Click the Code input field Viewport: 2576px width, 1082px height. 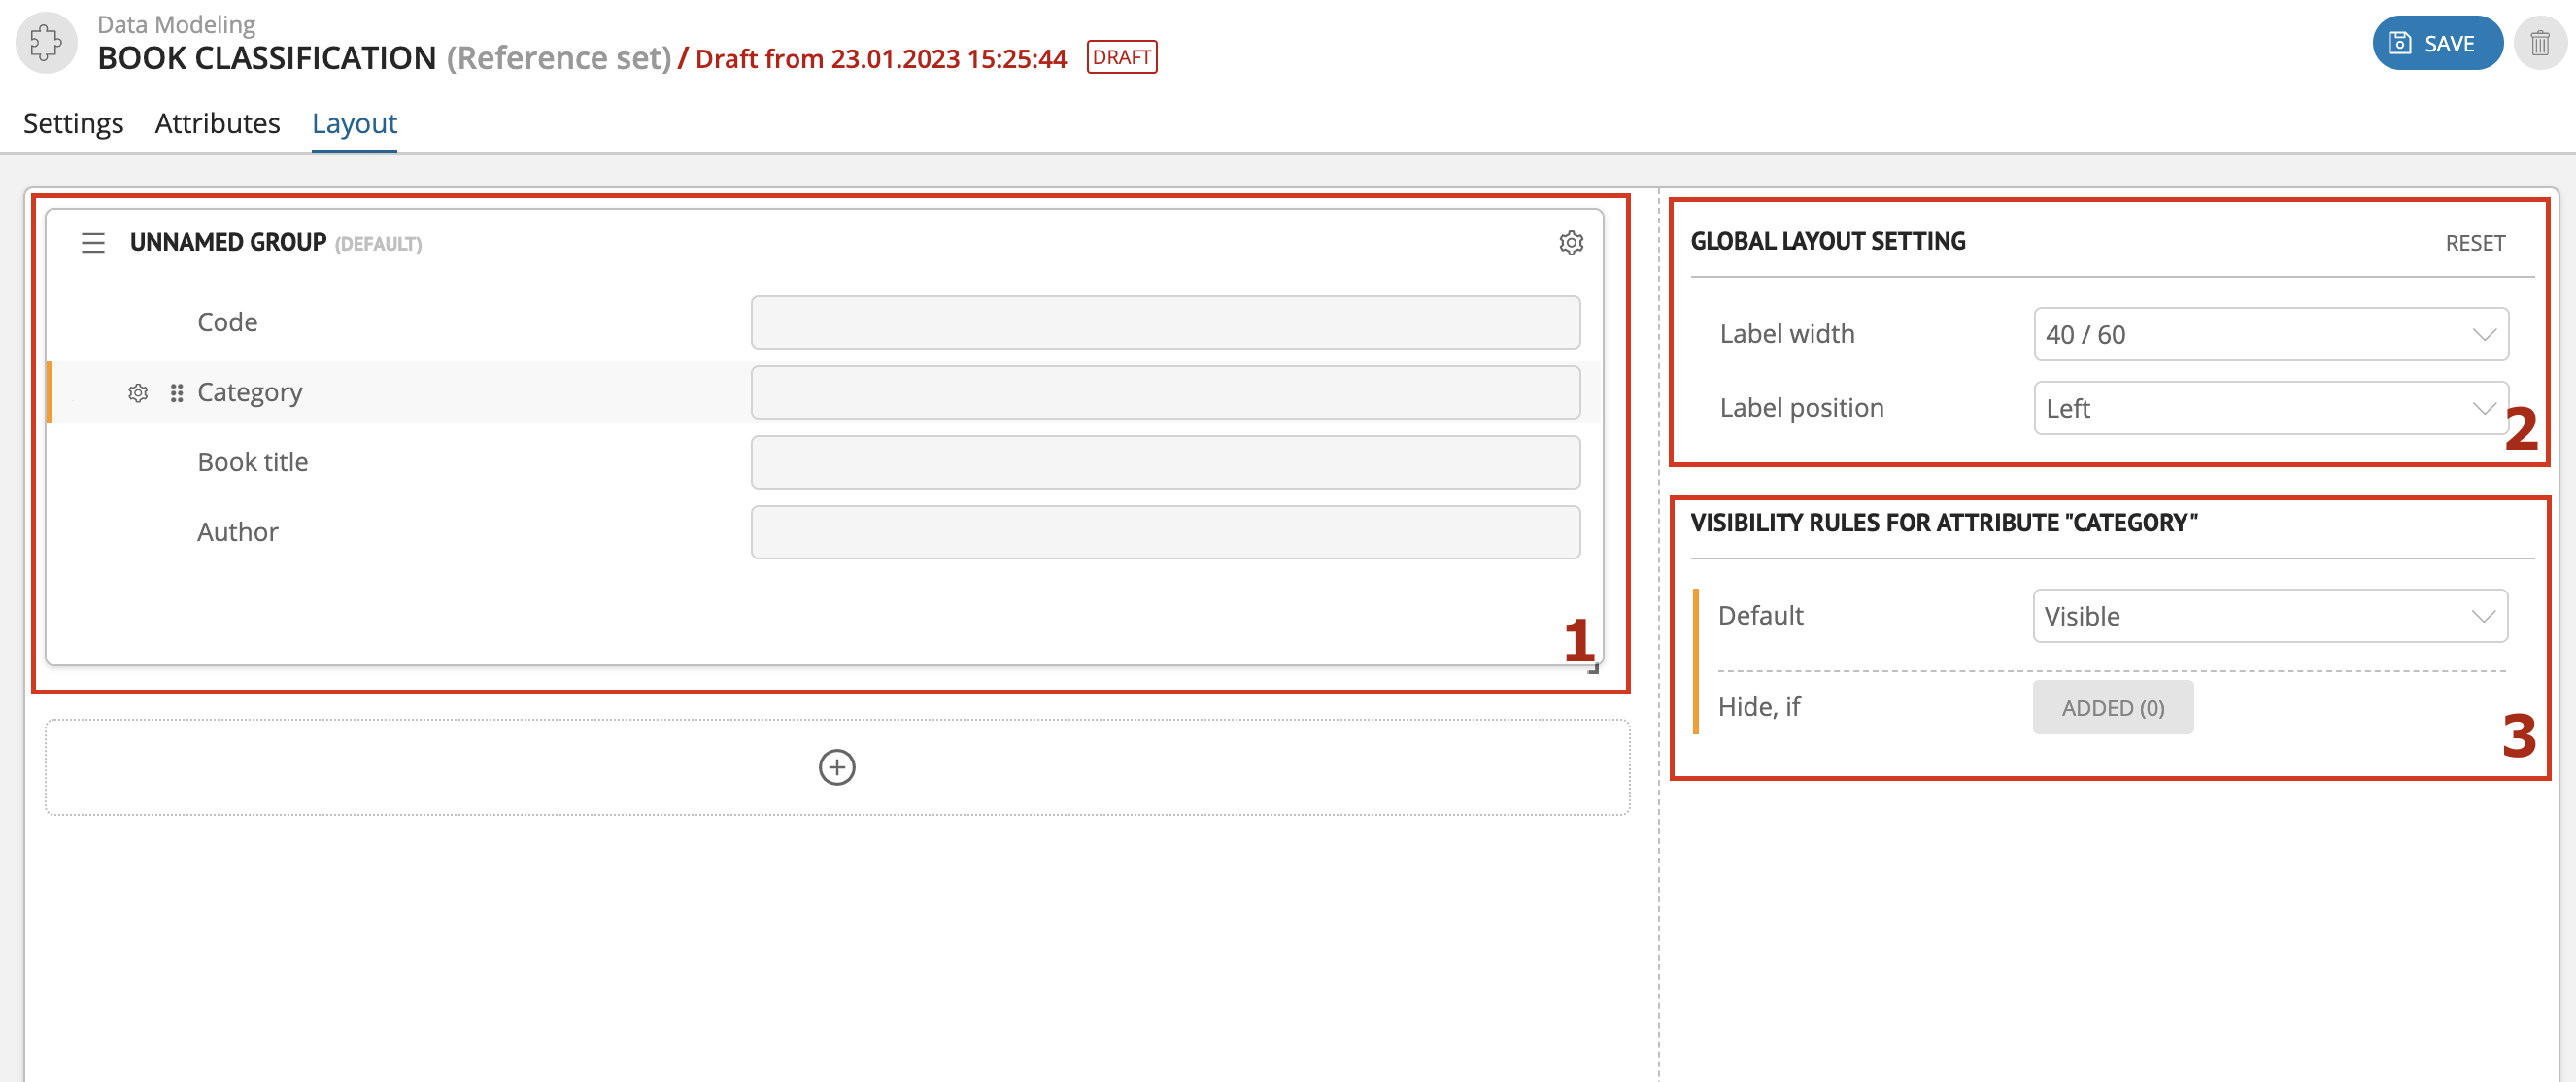pyautogui.click(x=1165, y=322)
